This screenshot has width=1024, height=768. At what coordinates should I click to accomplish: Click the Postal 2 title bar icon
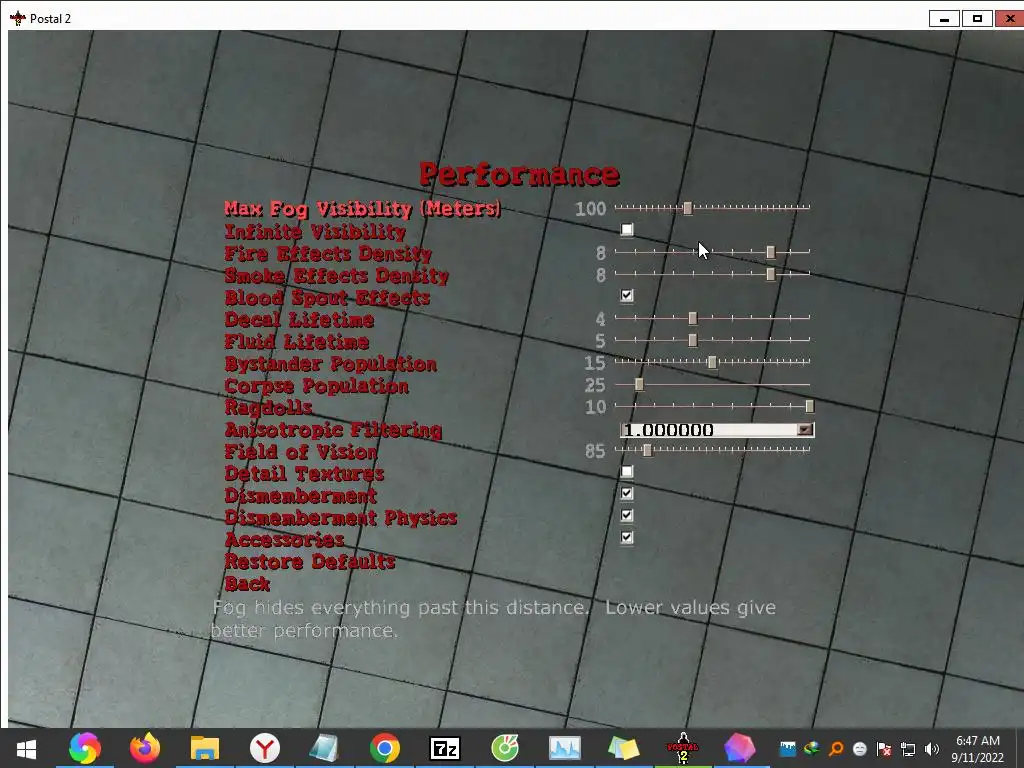(x=18, y=18)
